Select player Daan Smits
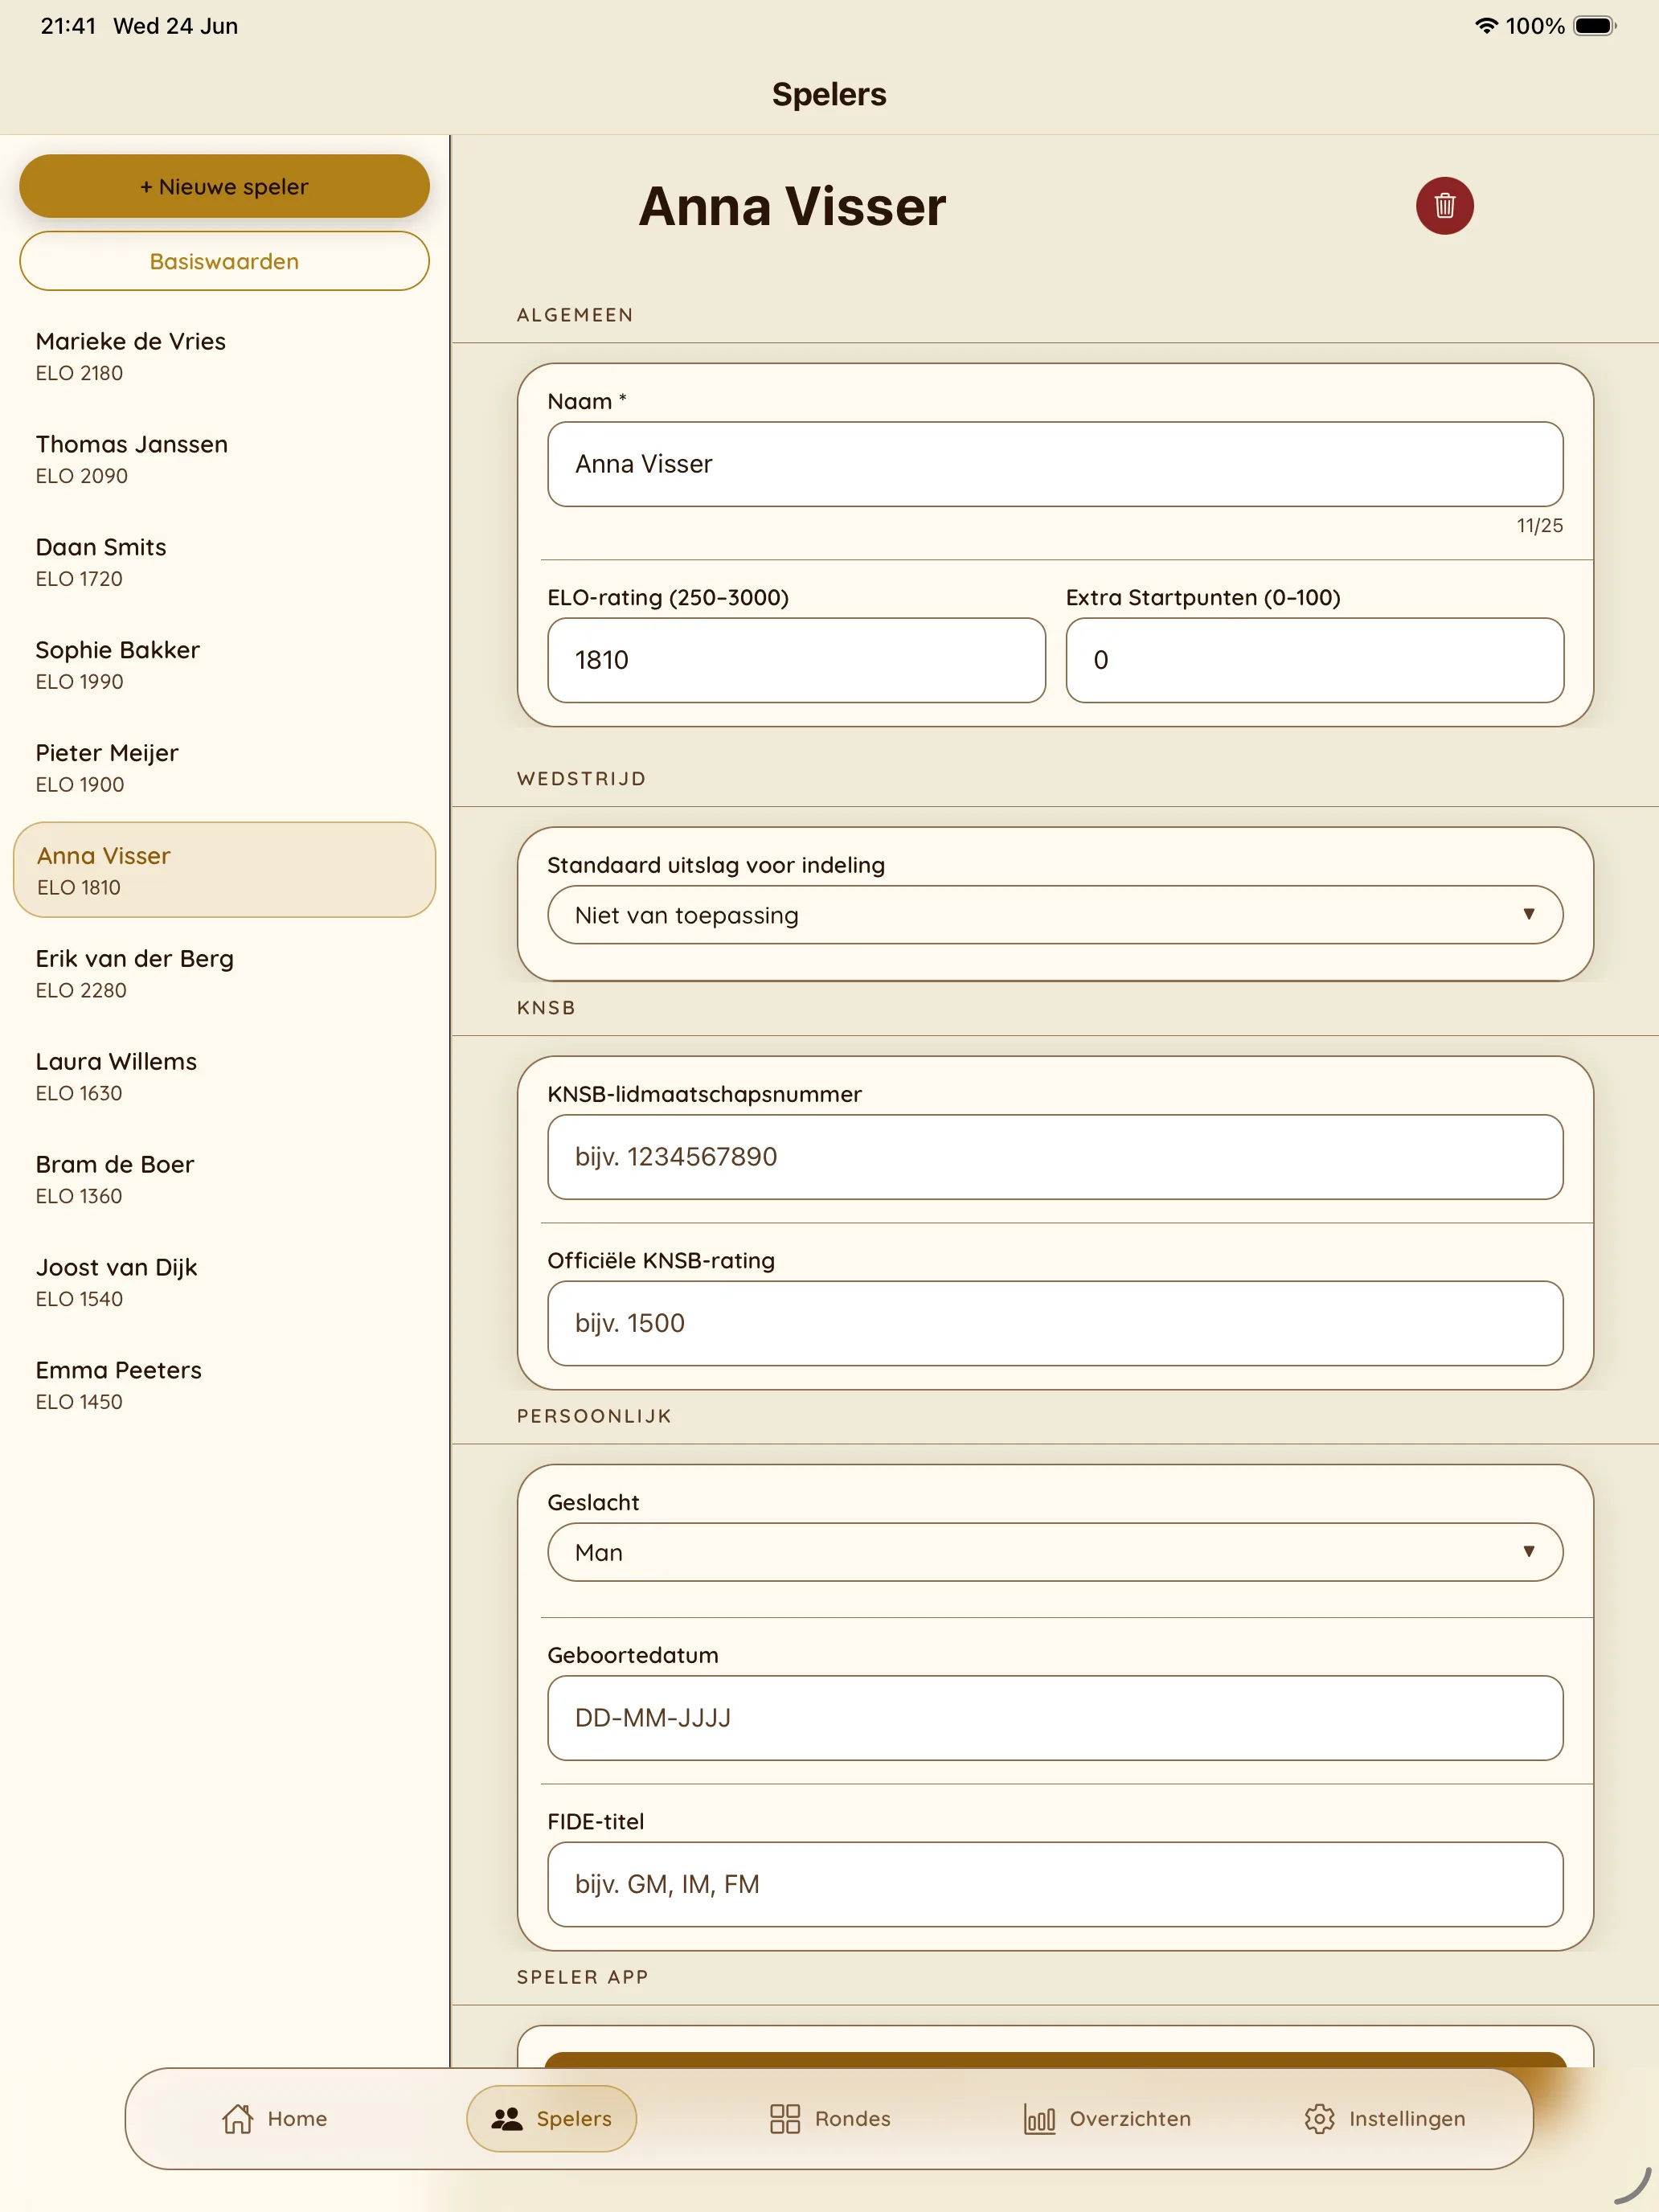The width and height of the screenshot is (1659, 2212). point(224,562)
